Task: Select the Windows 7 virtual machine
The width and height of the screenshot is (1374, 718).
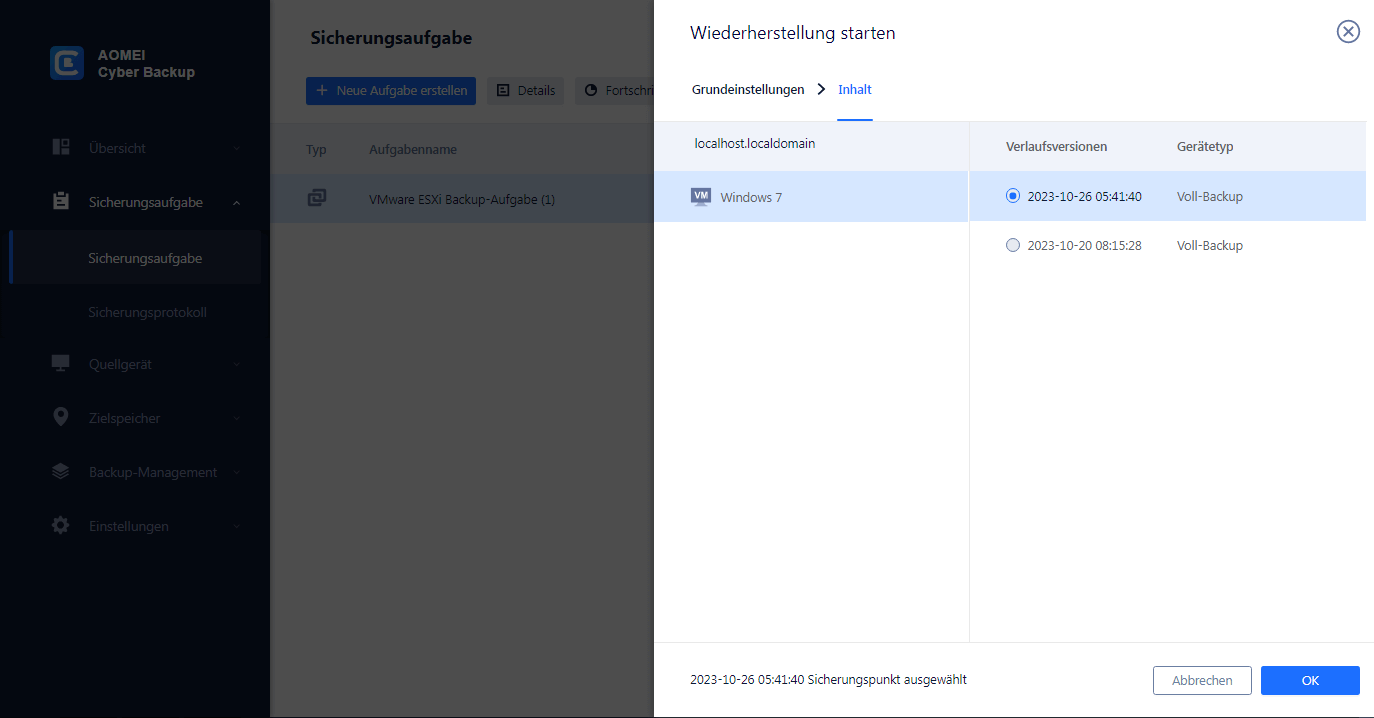Action: click(811, 197)
